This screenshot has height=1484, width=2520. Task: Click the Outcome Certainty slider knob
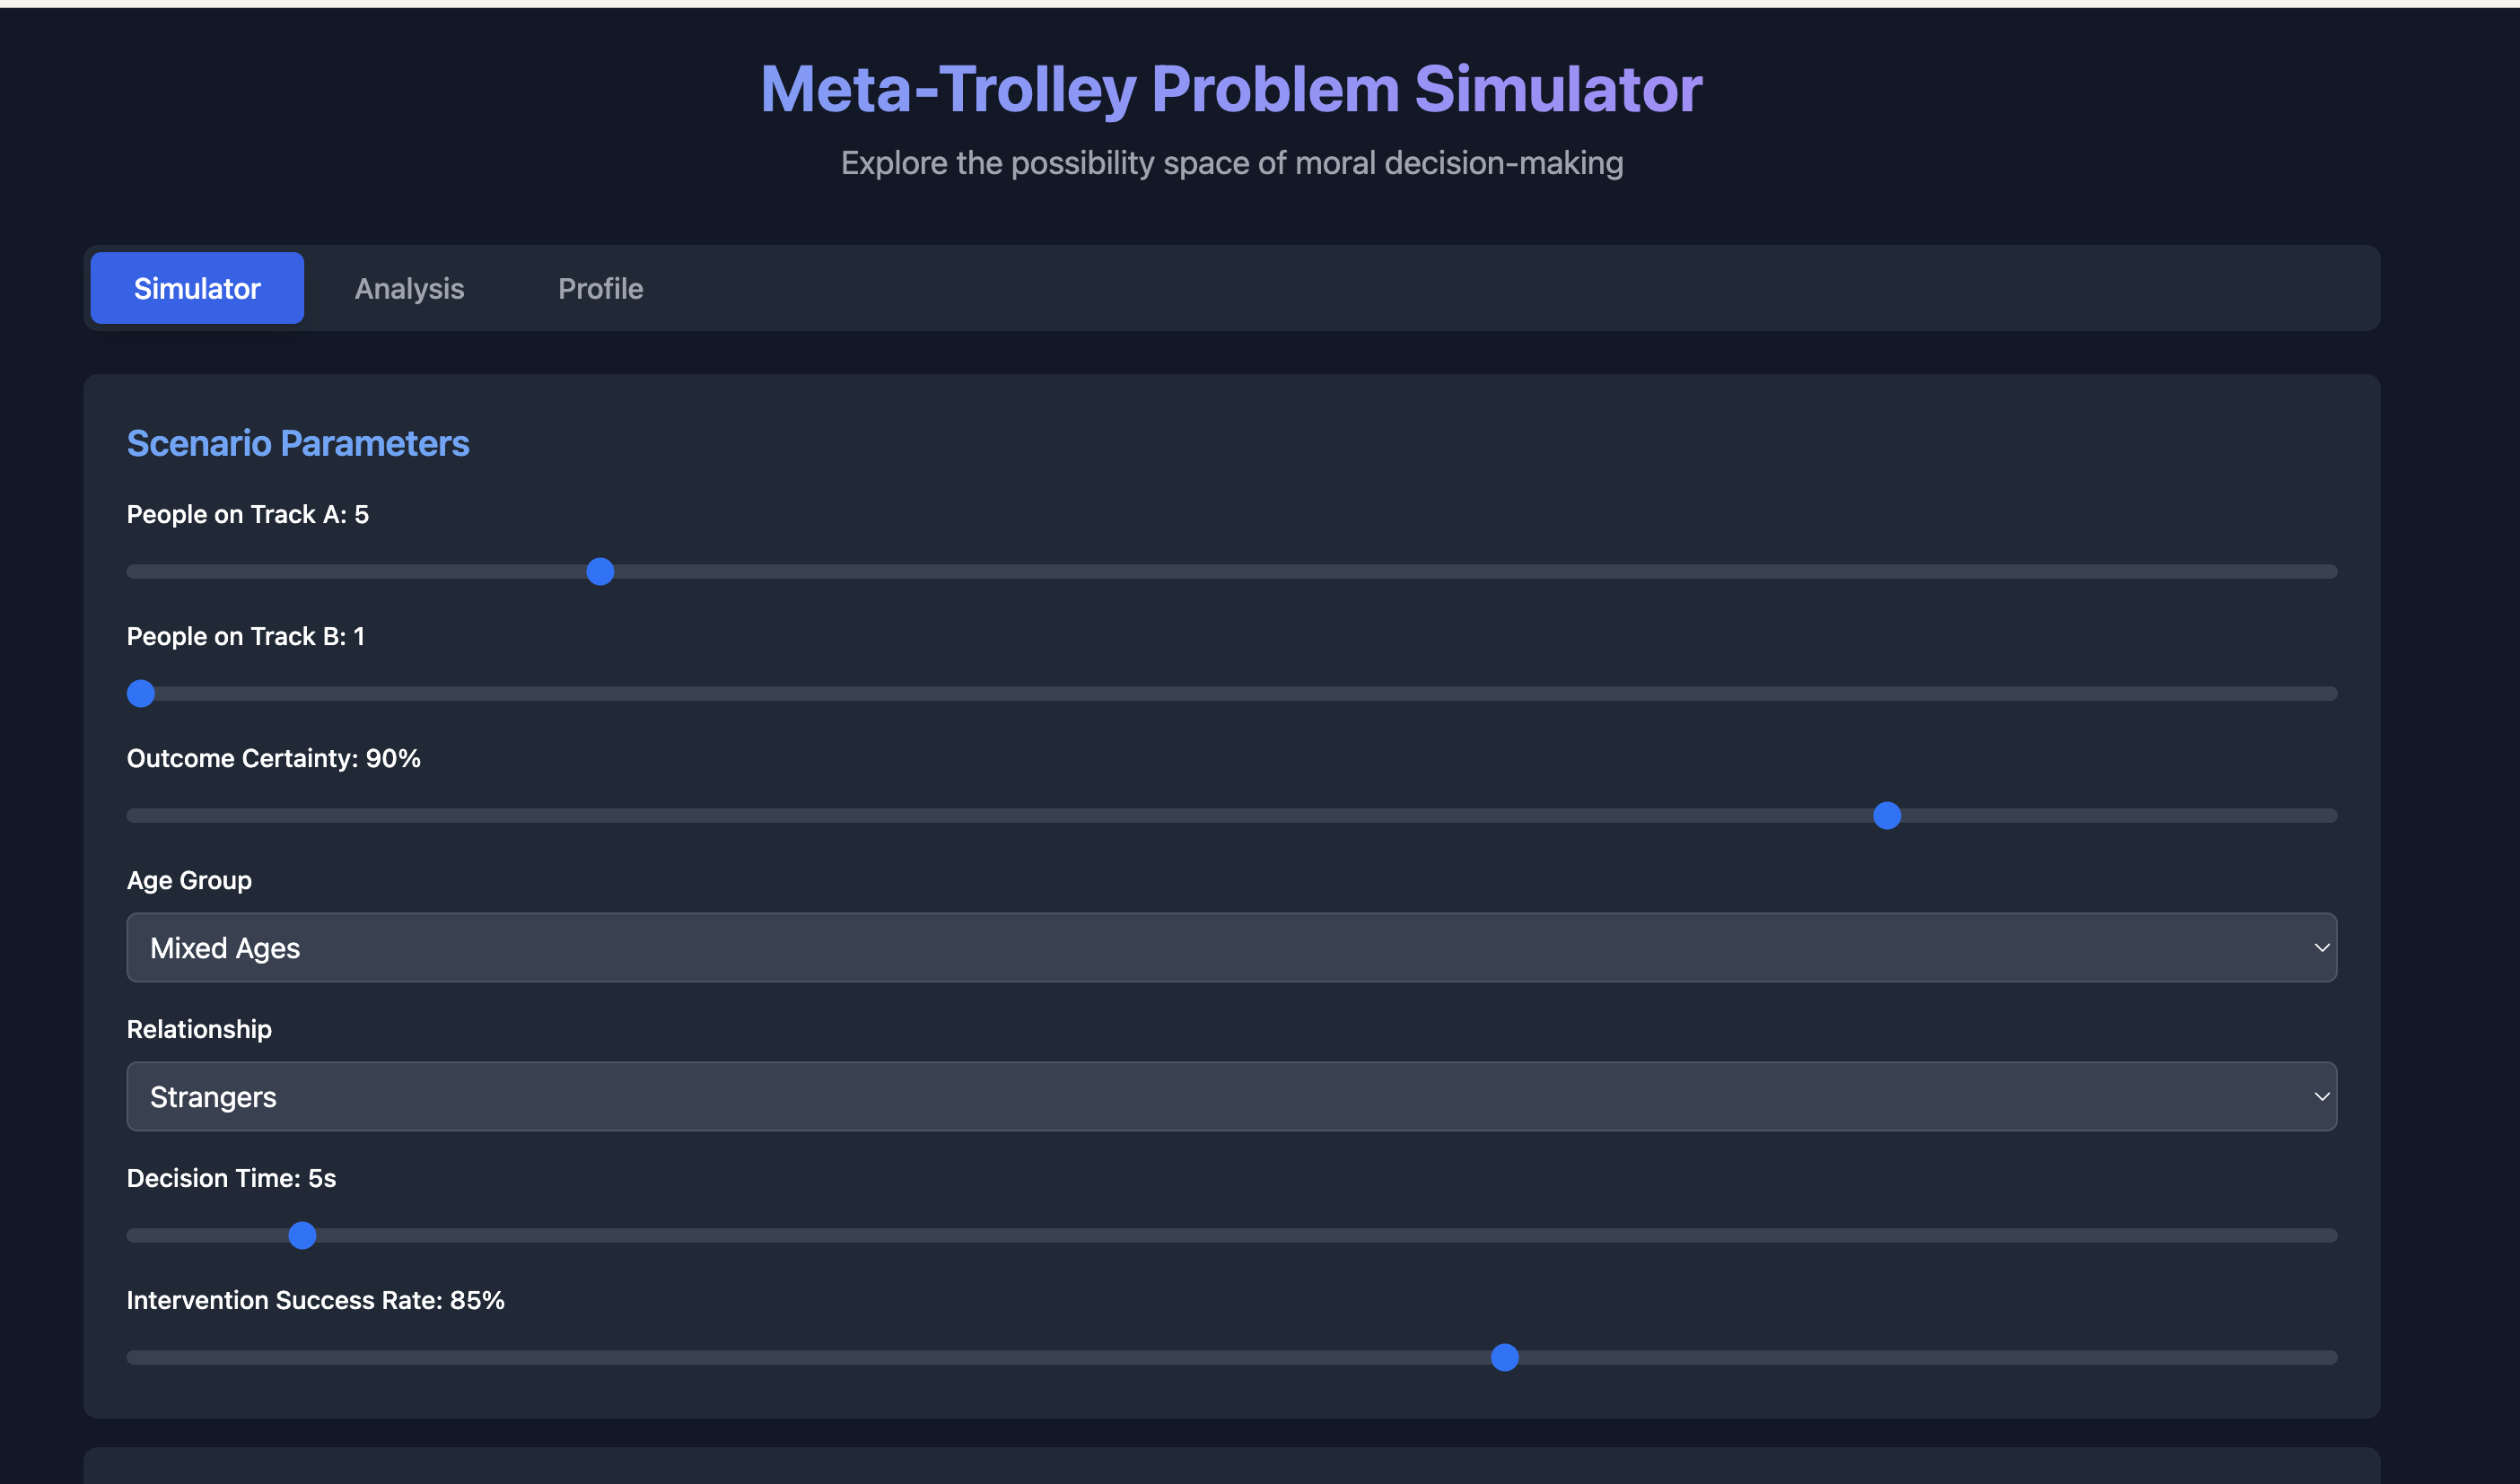click(x=1886, y=815)
